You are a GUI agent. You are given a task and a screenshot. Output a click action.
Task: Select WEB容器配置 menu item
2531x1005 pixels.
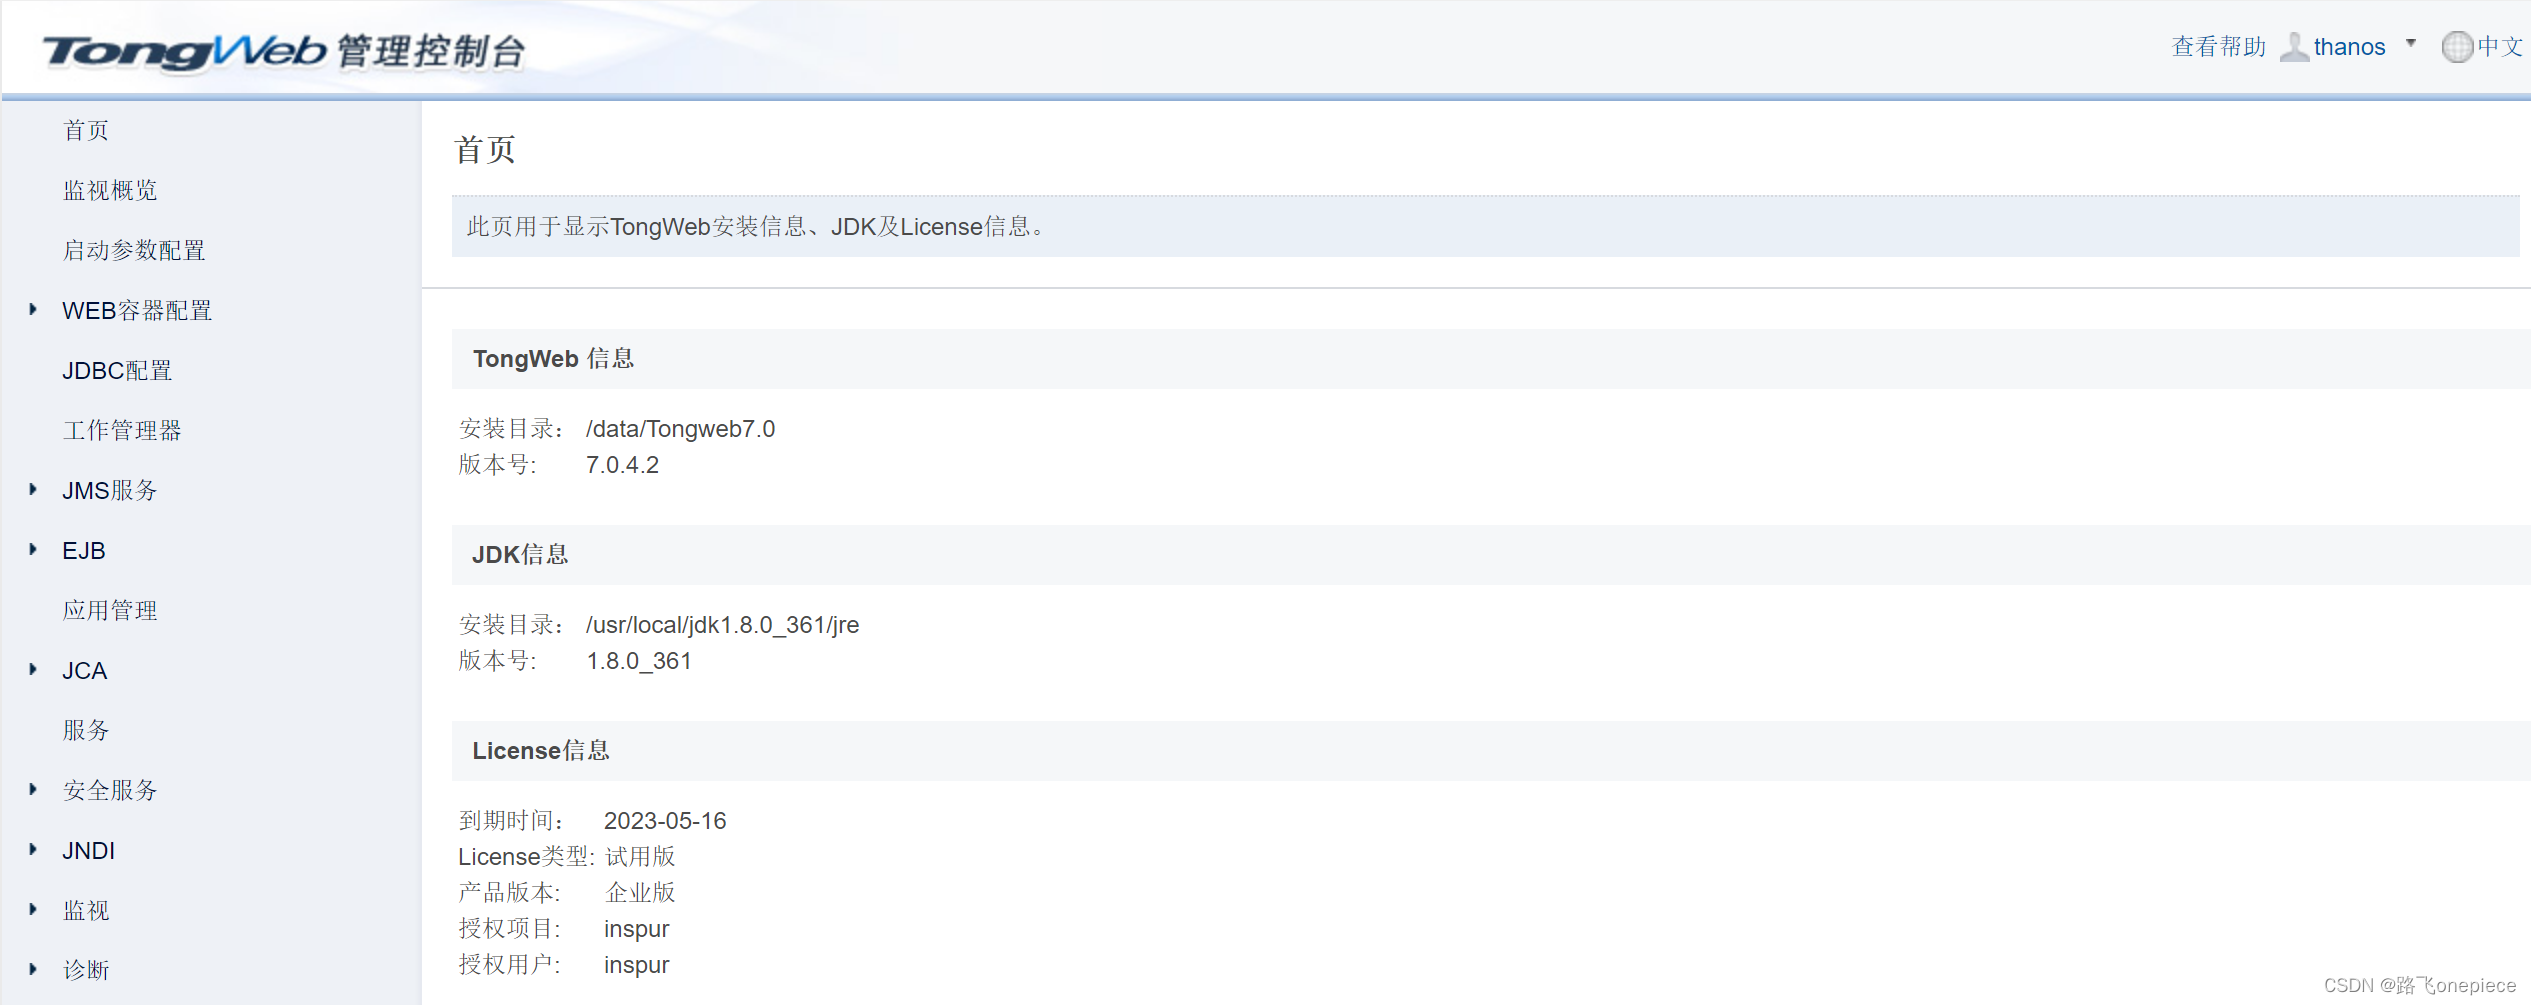tap(137, 311)
